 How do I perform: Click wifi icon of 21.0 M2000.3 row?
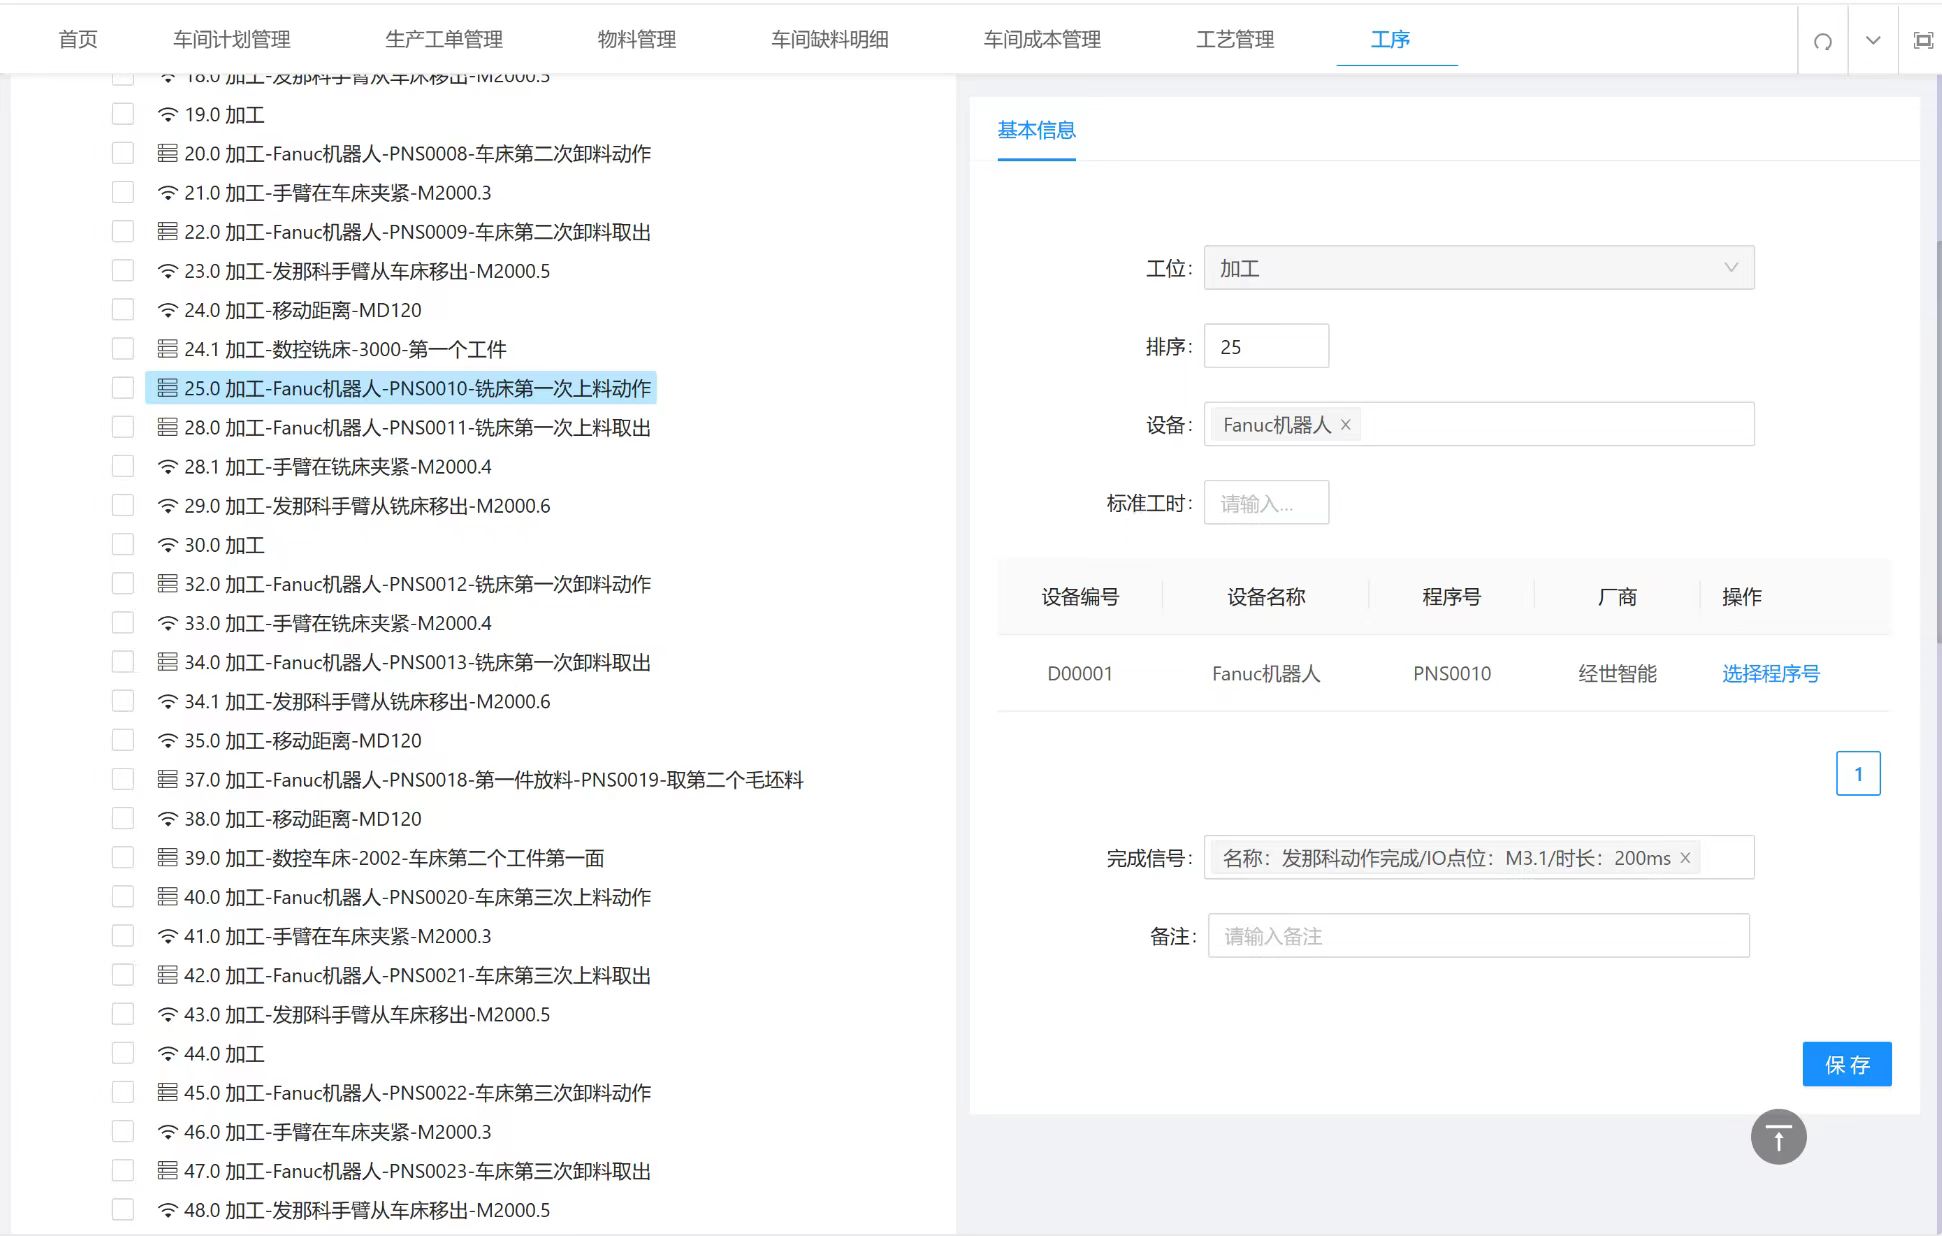click(168, 193)
